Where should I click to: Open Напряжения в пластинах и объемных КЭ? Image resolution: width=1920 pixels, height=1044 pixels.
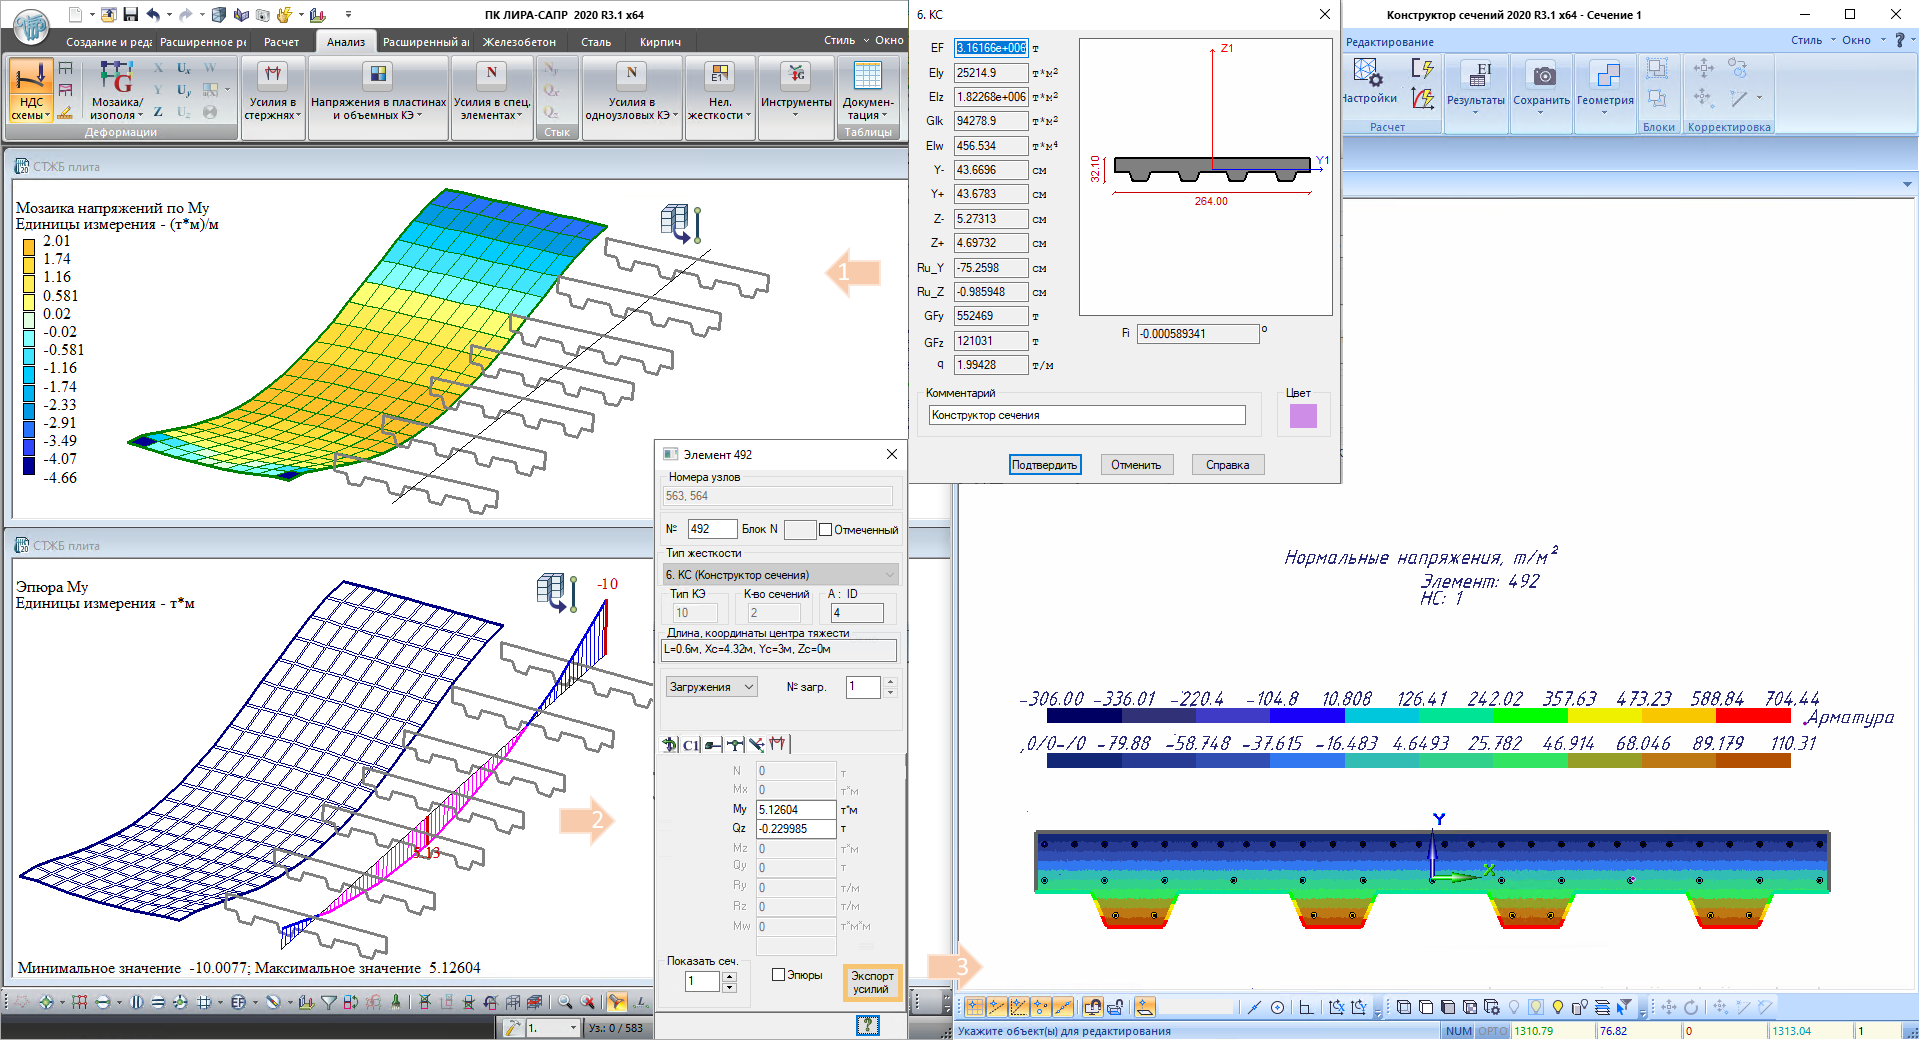[x=378, y=78]
